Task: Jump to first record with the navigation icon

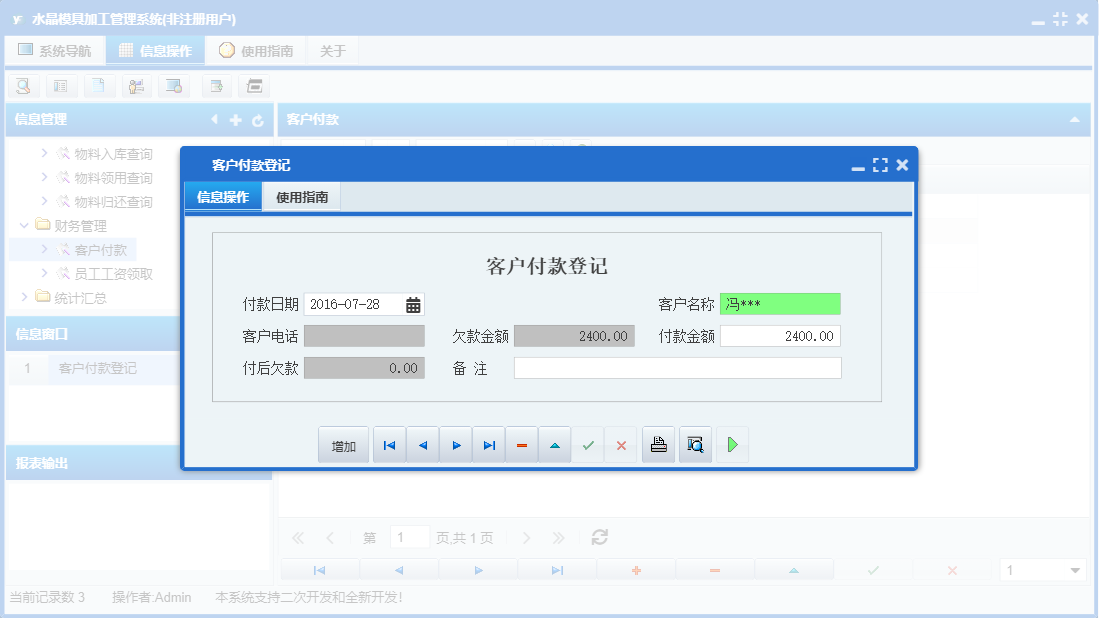Action: coord(389,444)
